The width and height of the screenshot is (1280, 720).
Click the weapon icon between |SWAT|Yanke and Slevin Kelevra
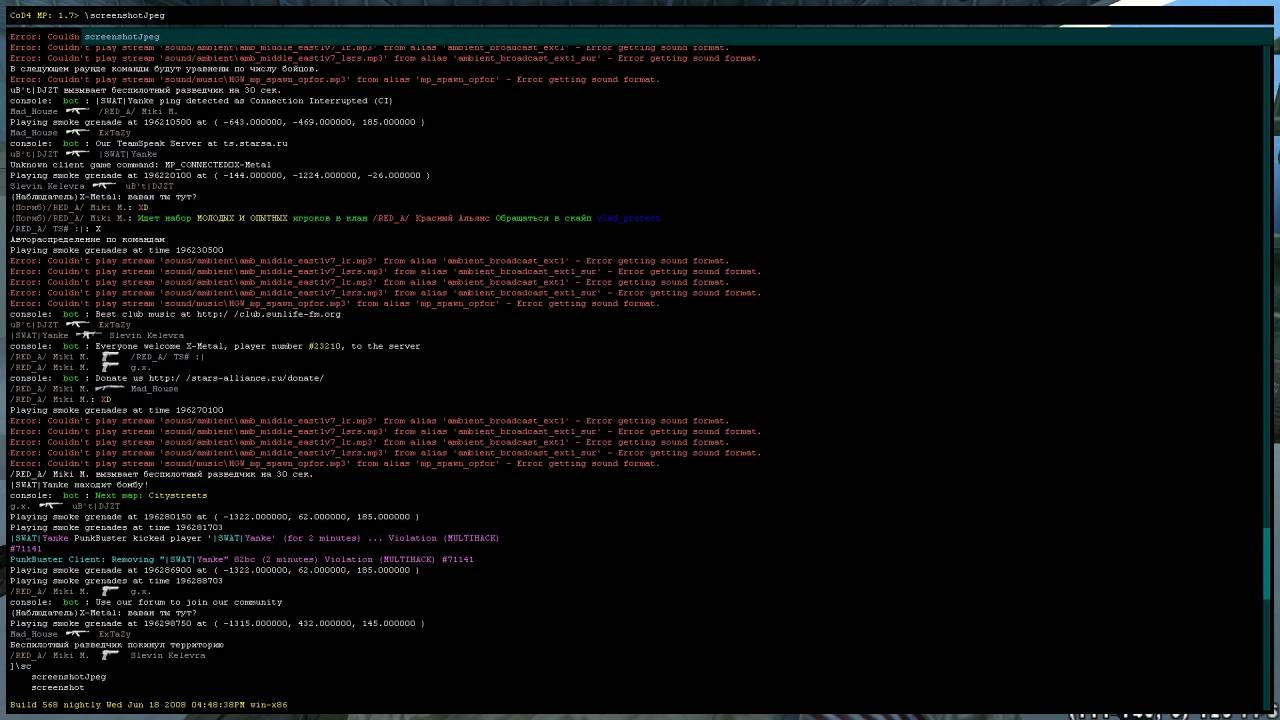click(x=88, y=335)
